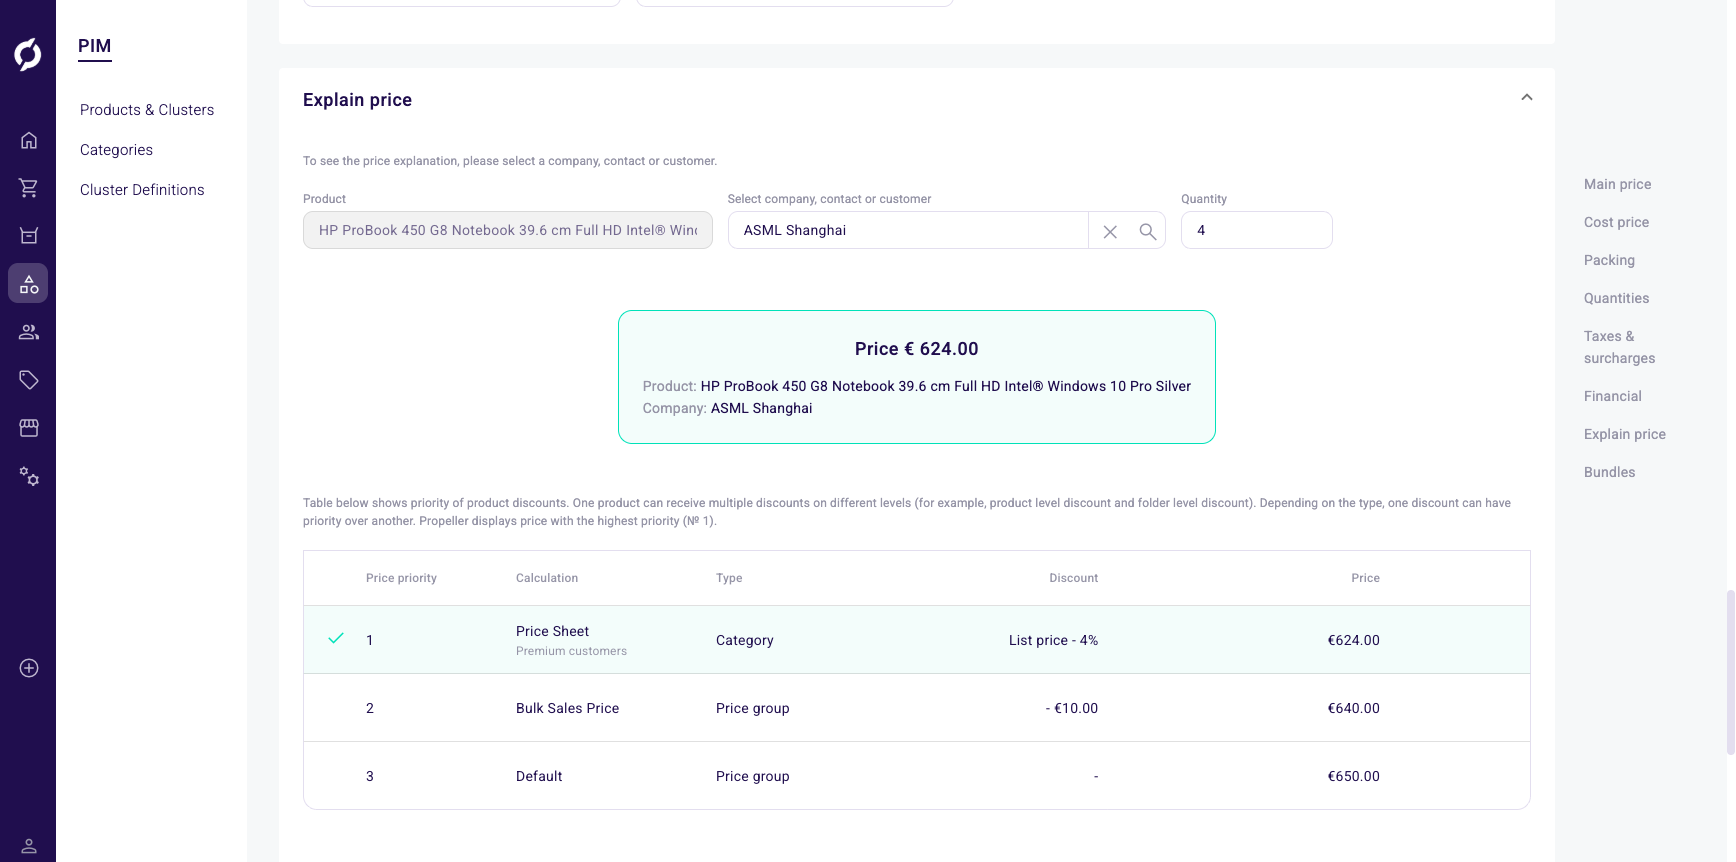The width and height of the screenshot is (1736, 862).
Task: Click the Calculation column header
Action: point(547,578)
